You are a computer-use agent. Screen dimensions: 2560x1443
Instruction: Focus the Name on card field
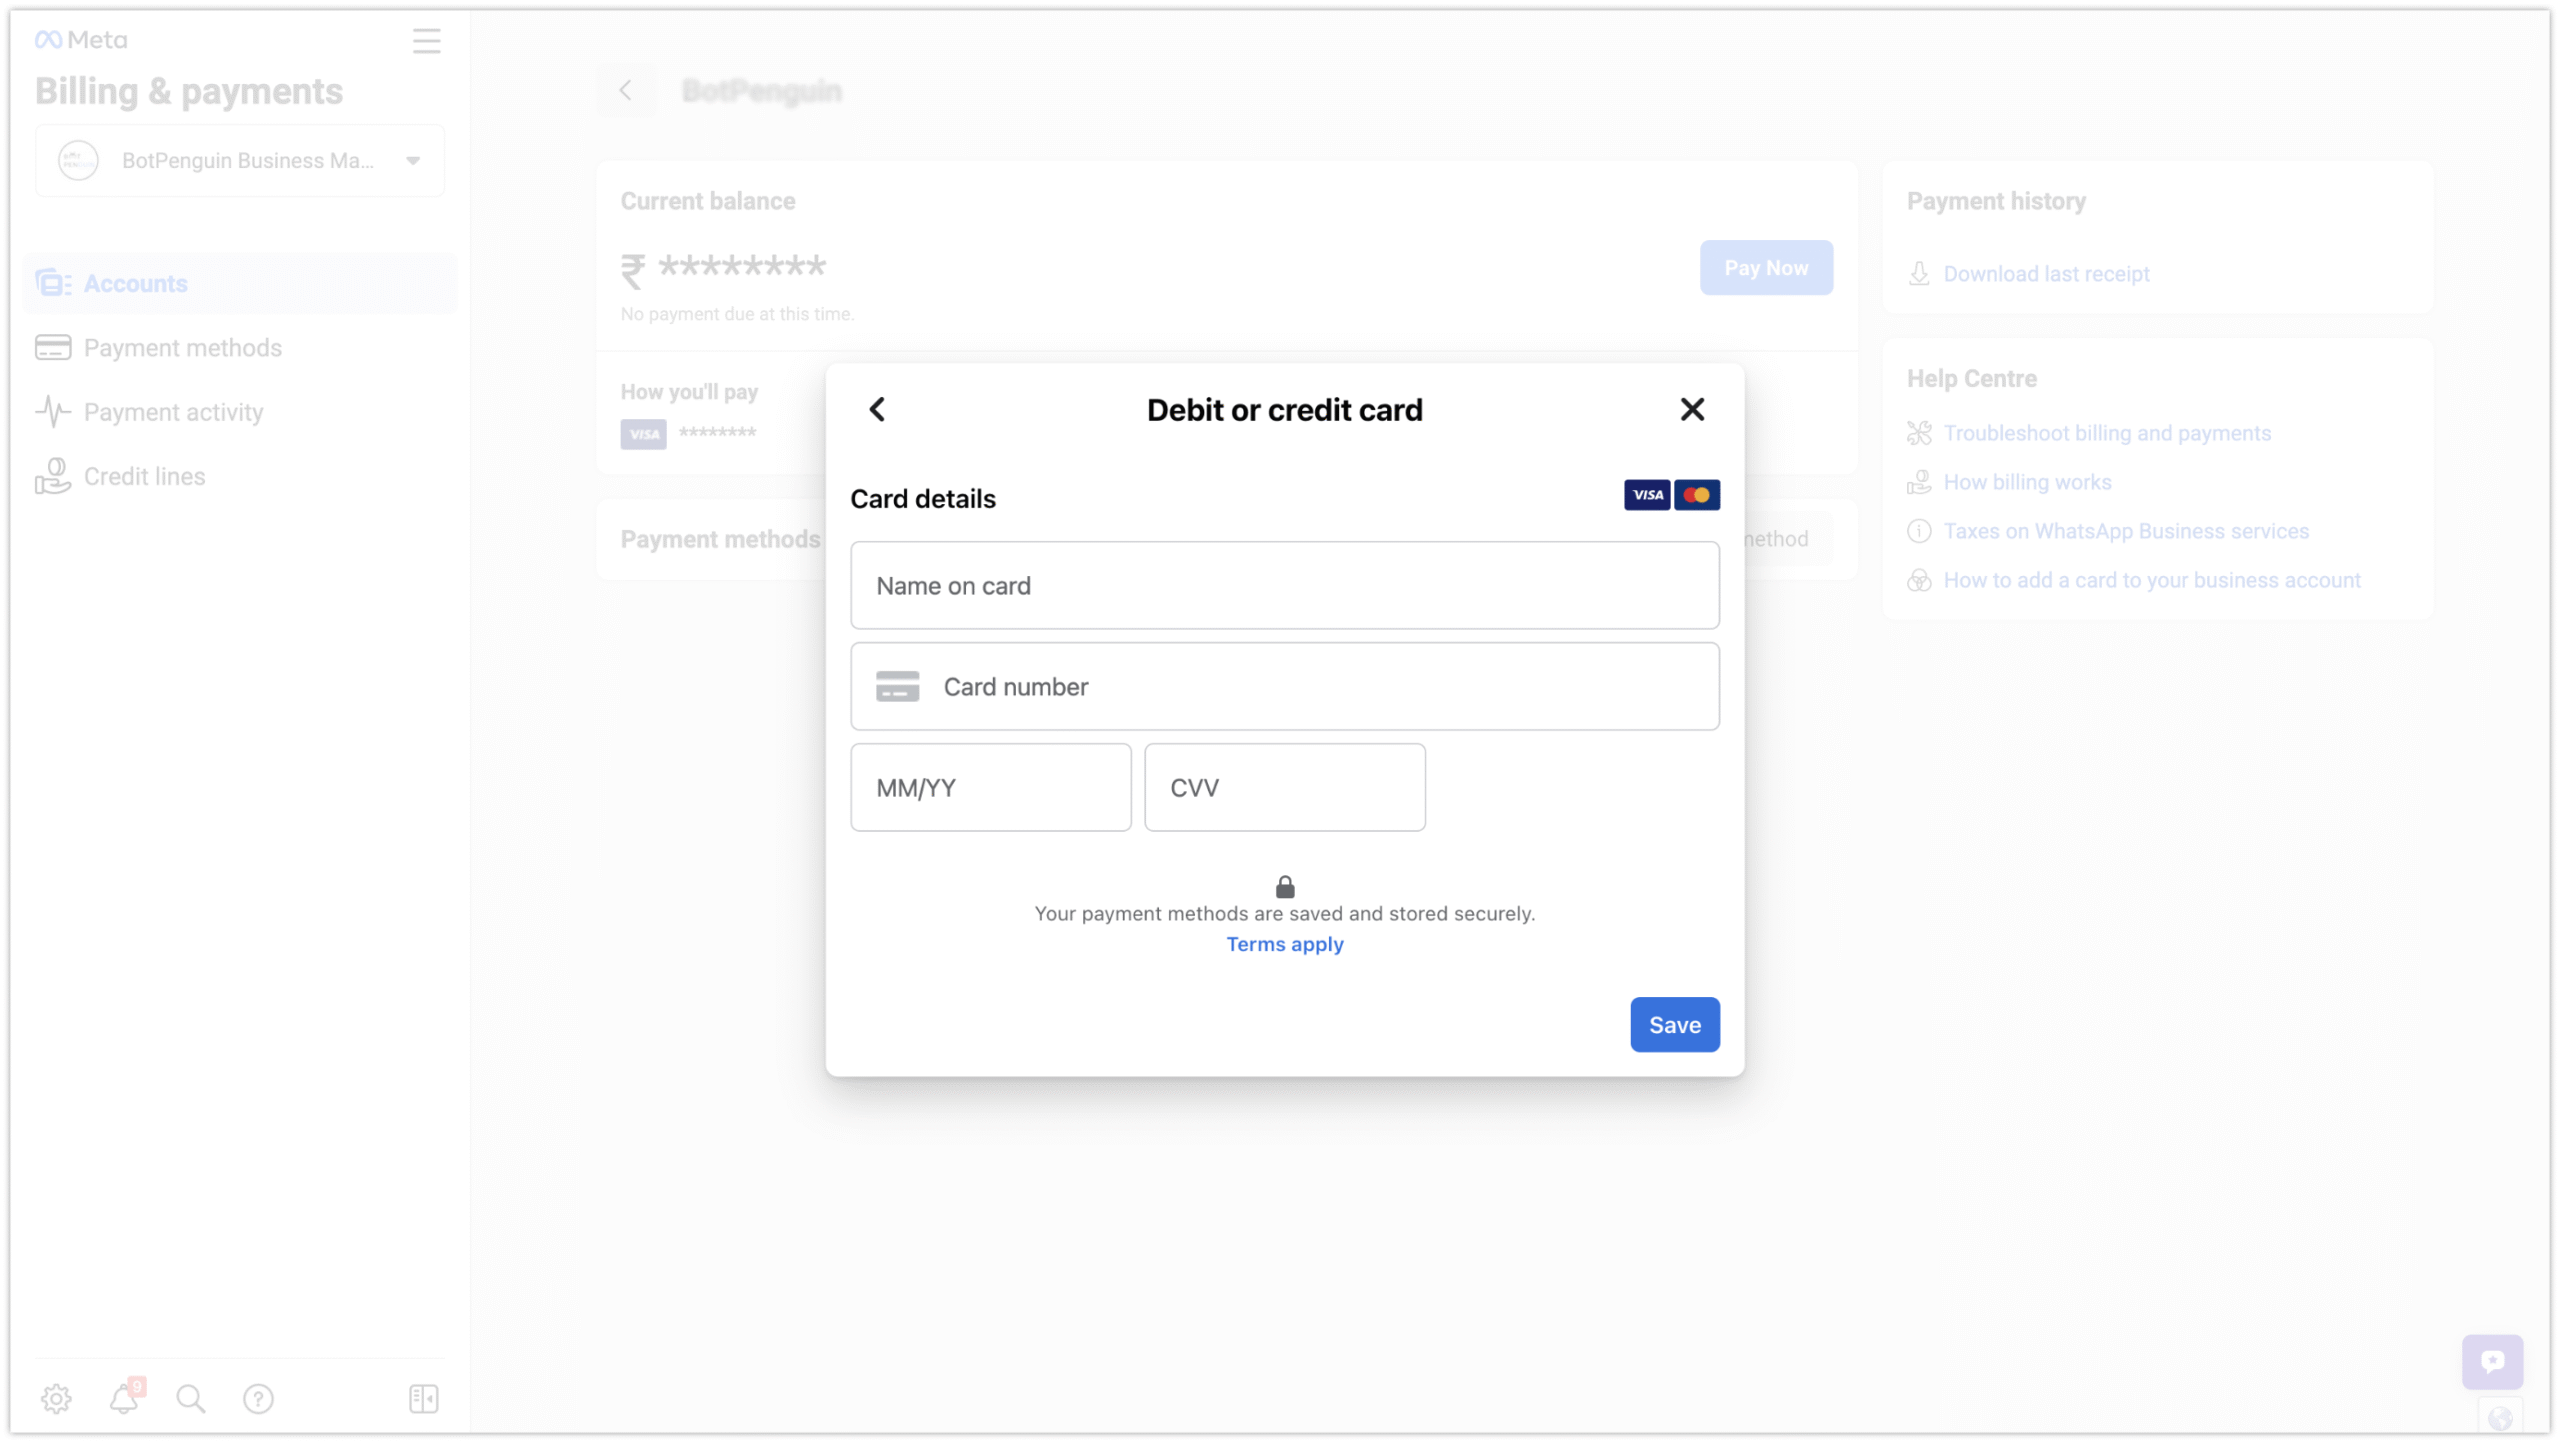(1284, 585)
